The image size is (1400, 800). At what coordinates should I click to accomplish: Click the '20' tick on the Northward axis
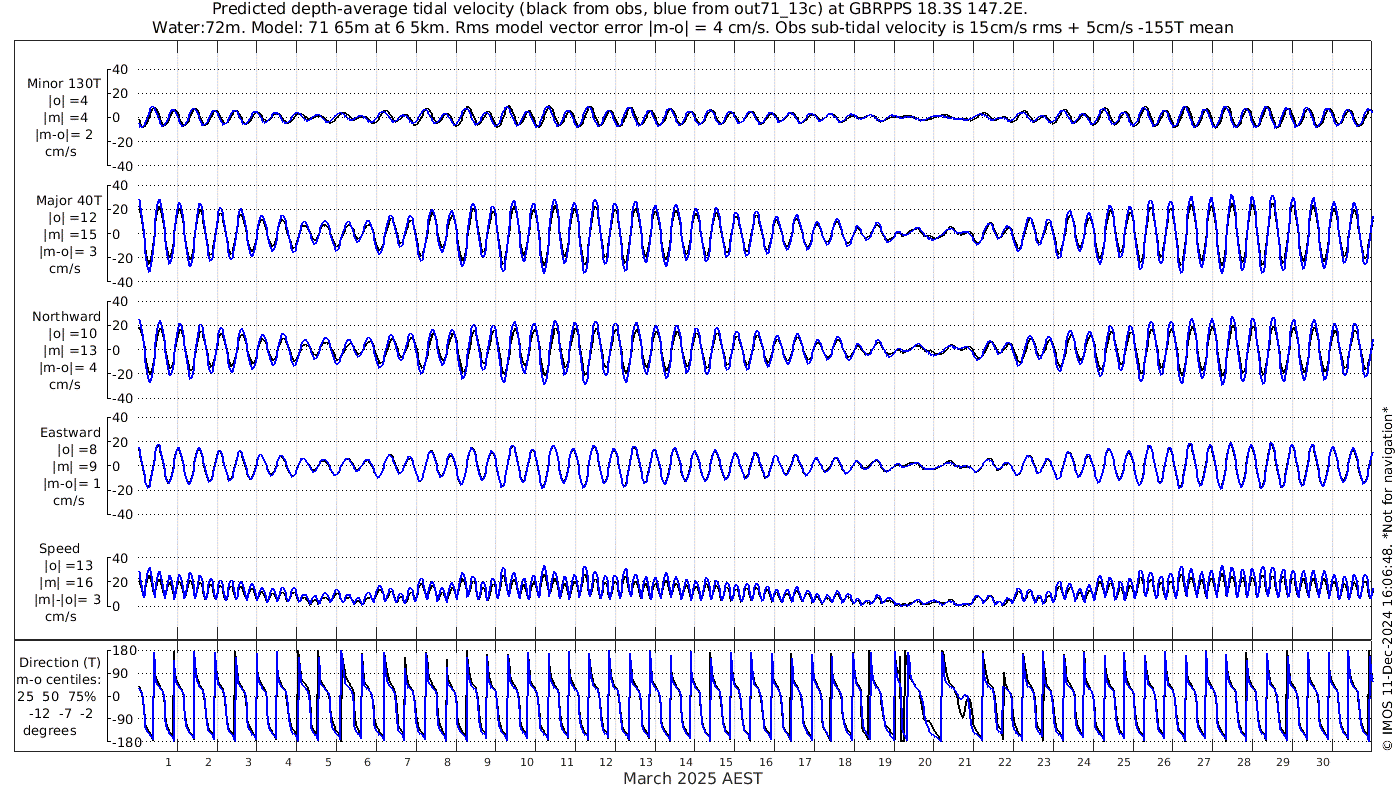click(x=121, y=325)
